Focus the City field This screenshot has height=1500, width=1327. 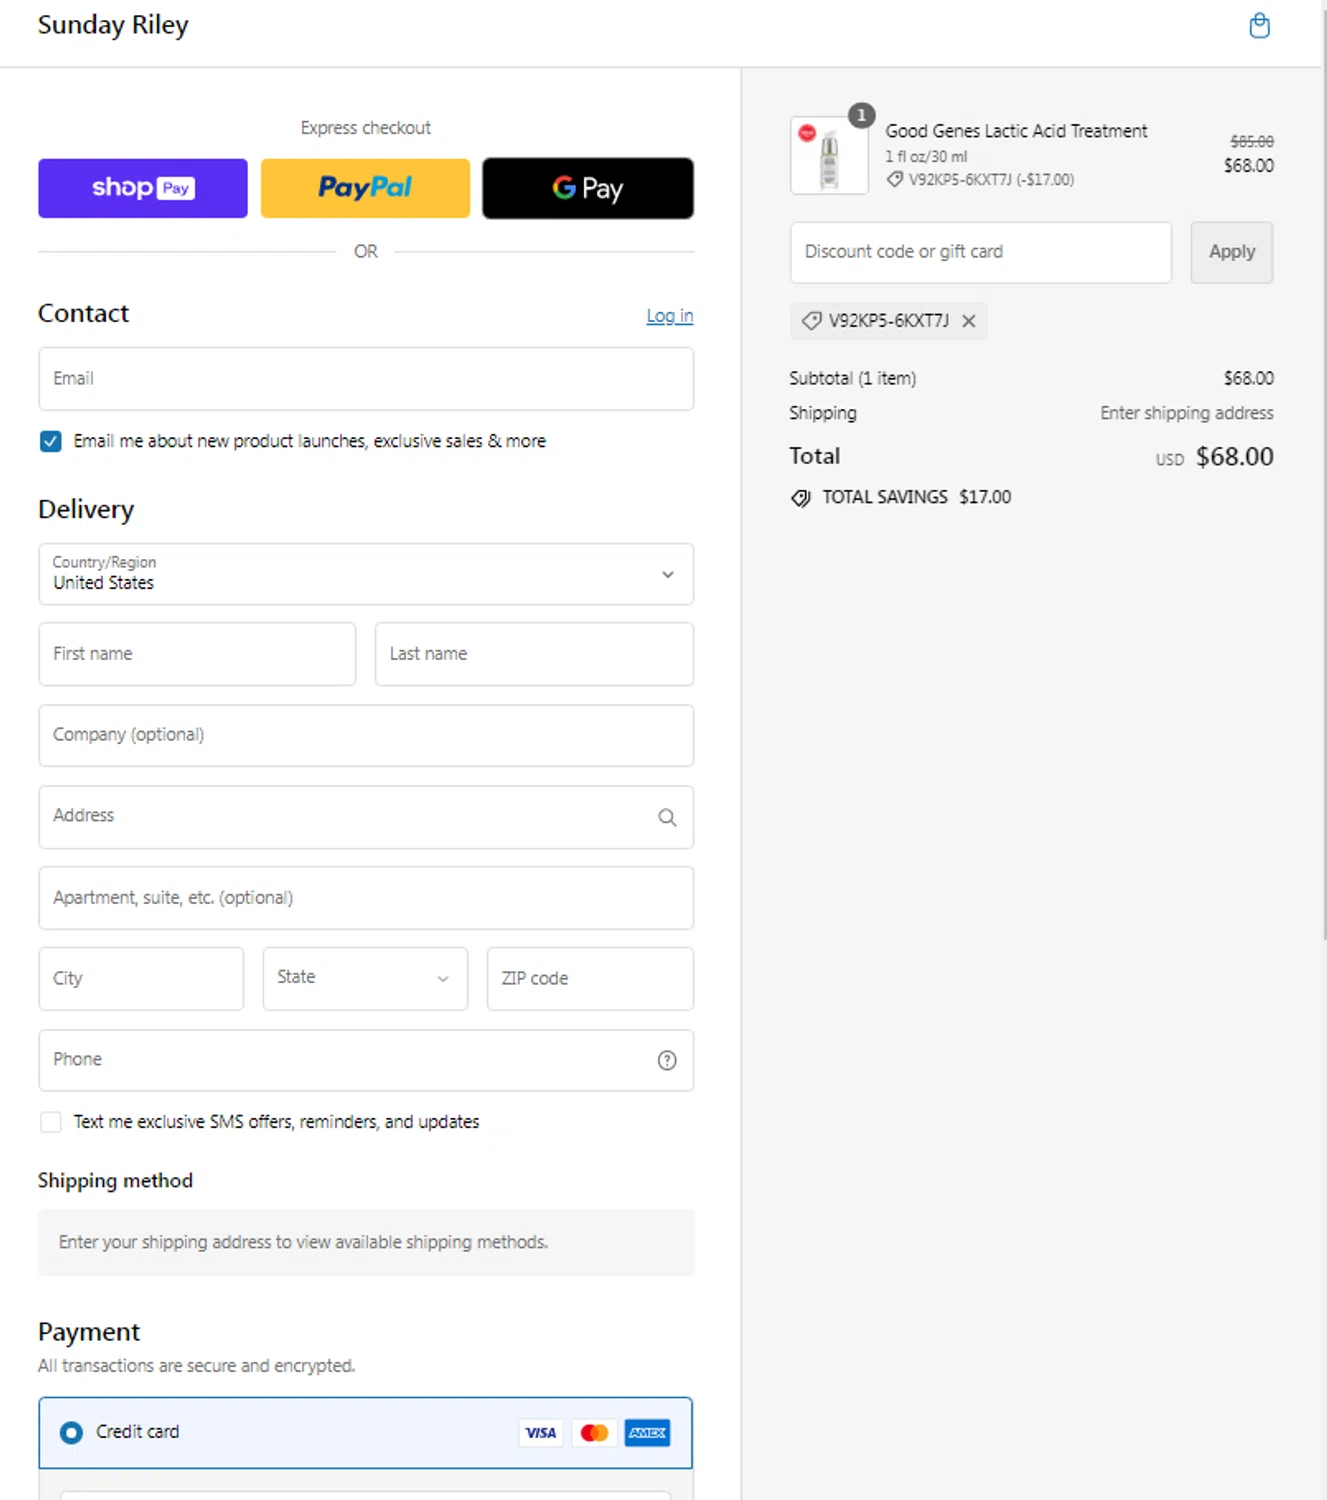pos(141,978)
